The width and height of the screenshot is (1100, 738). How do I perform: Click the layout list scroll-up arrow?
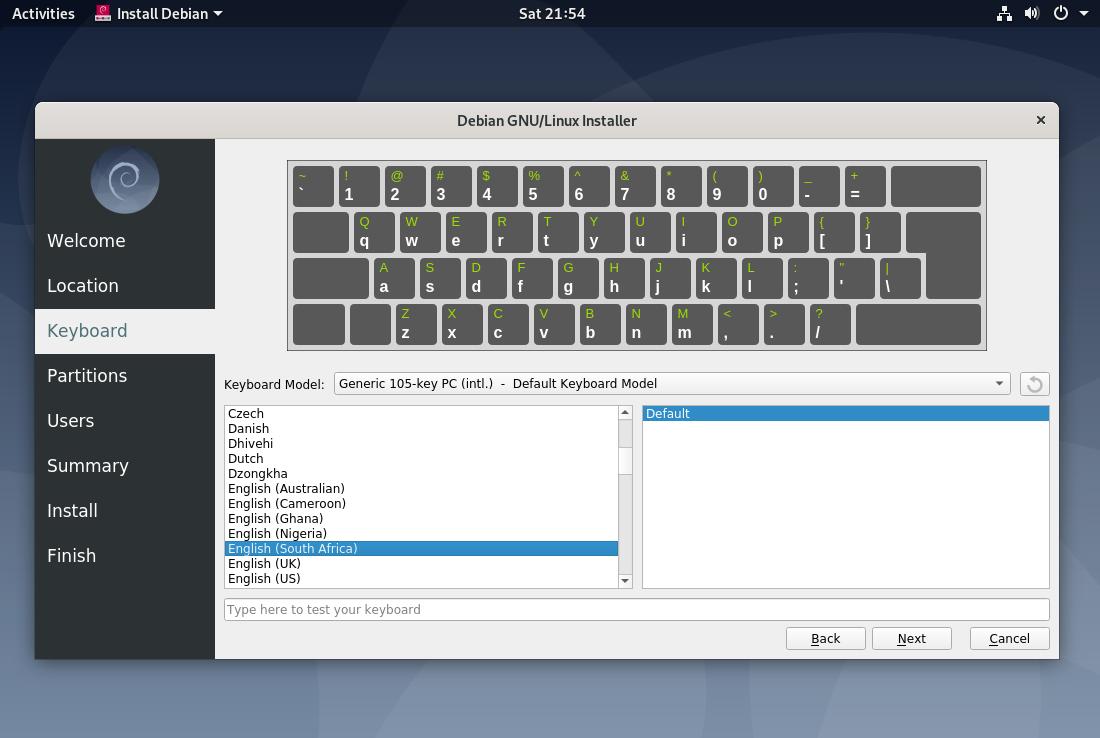point(625,412)
